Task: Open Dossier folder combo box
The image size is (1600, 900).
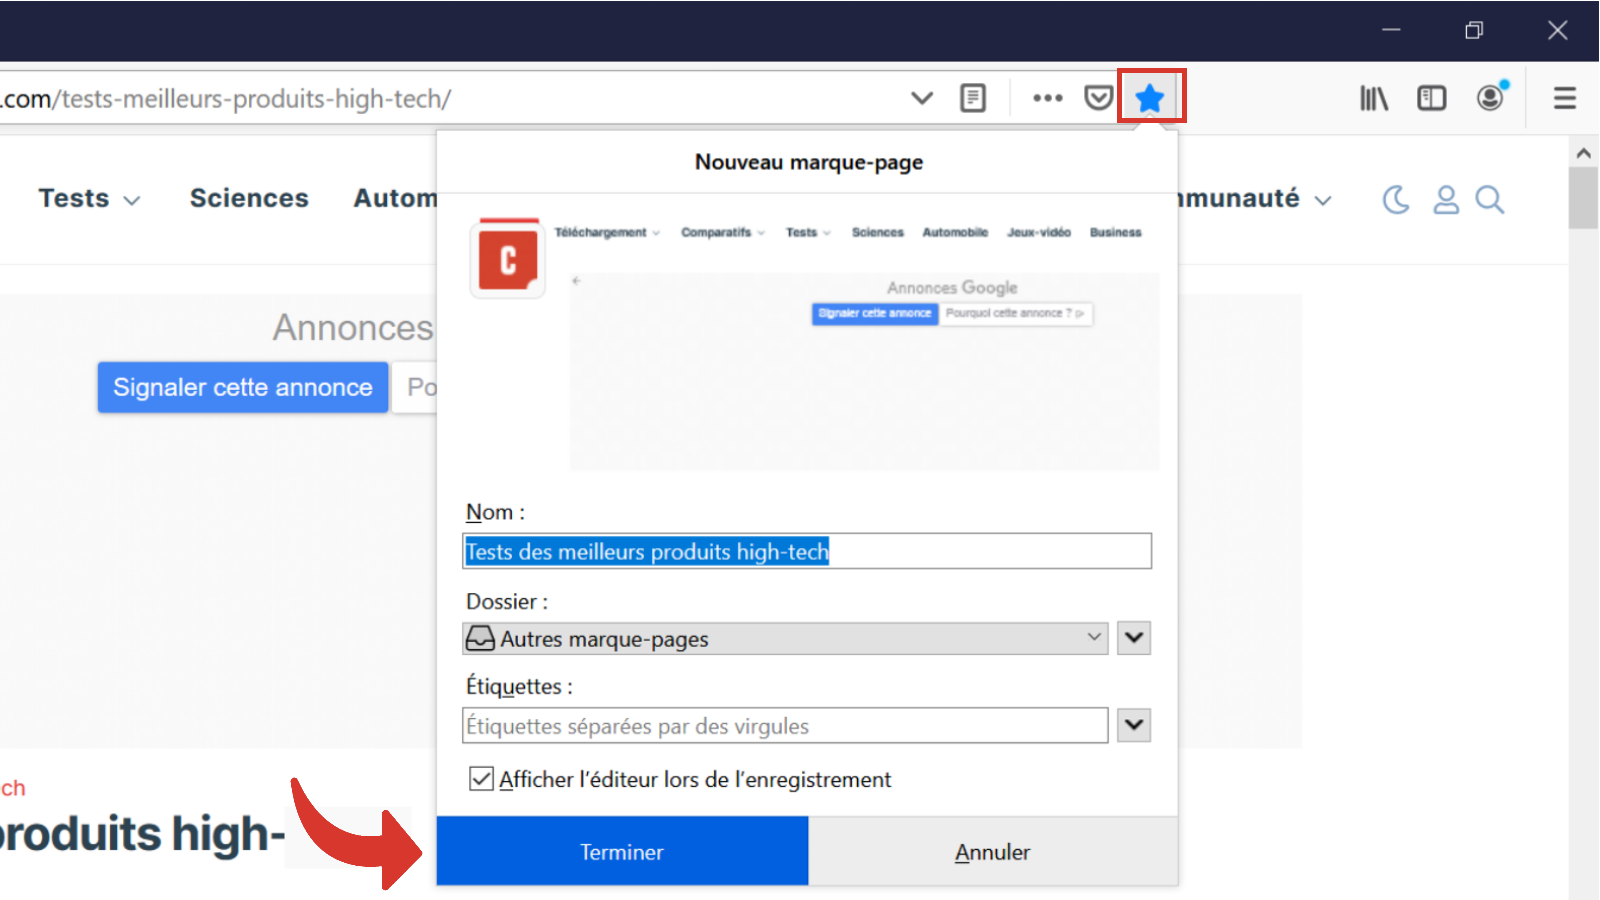Action: point(785,639)
